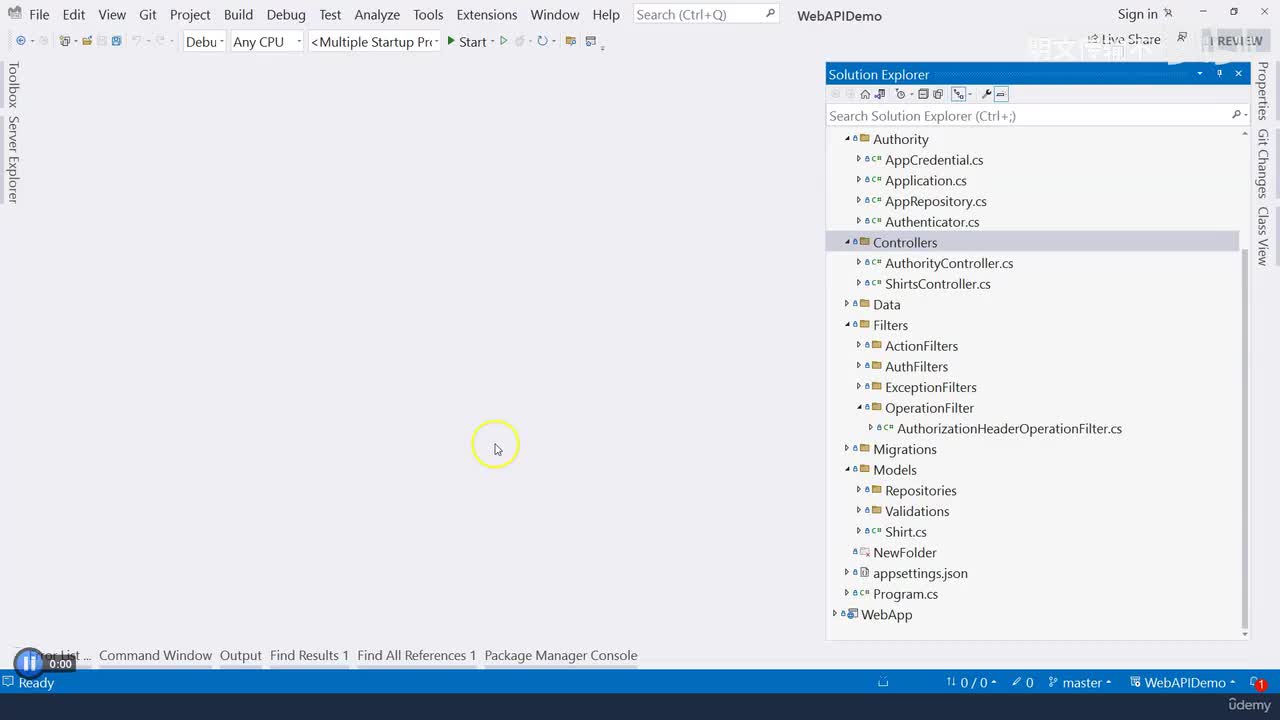Viewport: 1280px width, 720px height.
Task: Open Properties with the wrench icon
Action: (x=986, y=94)
